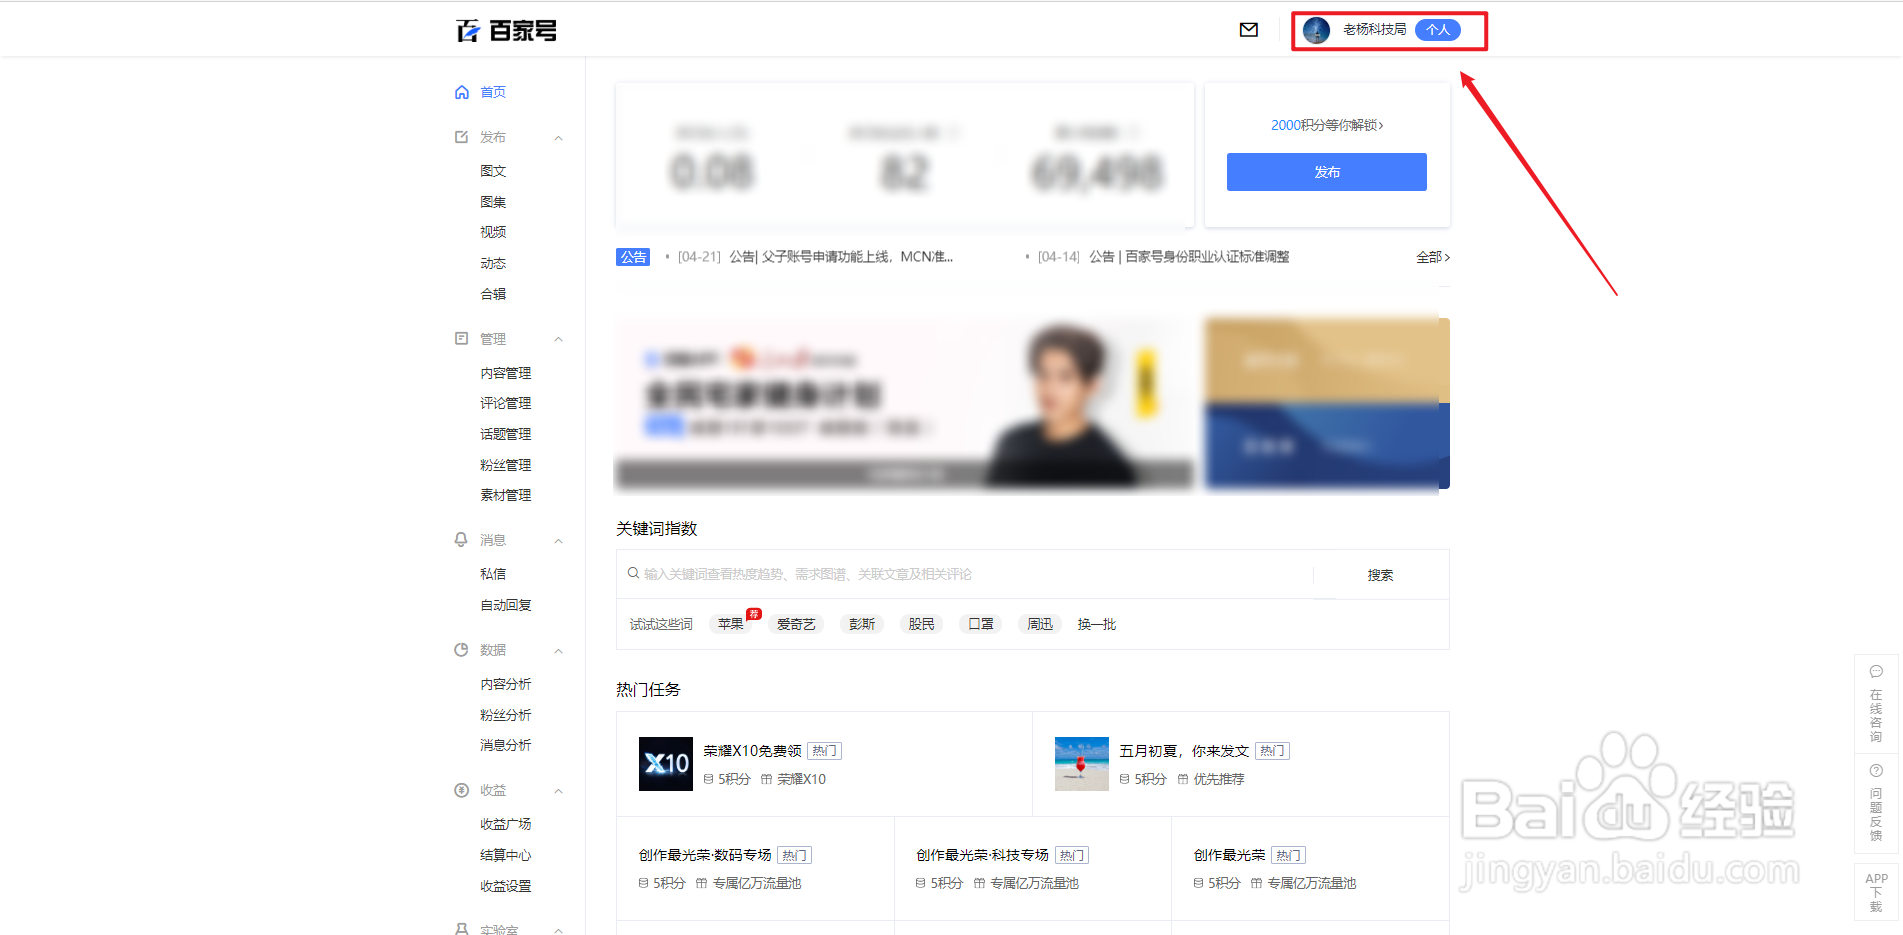Select the 口罩 suggested keyword

981,624
